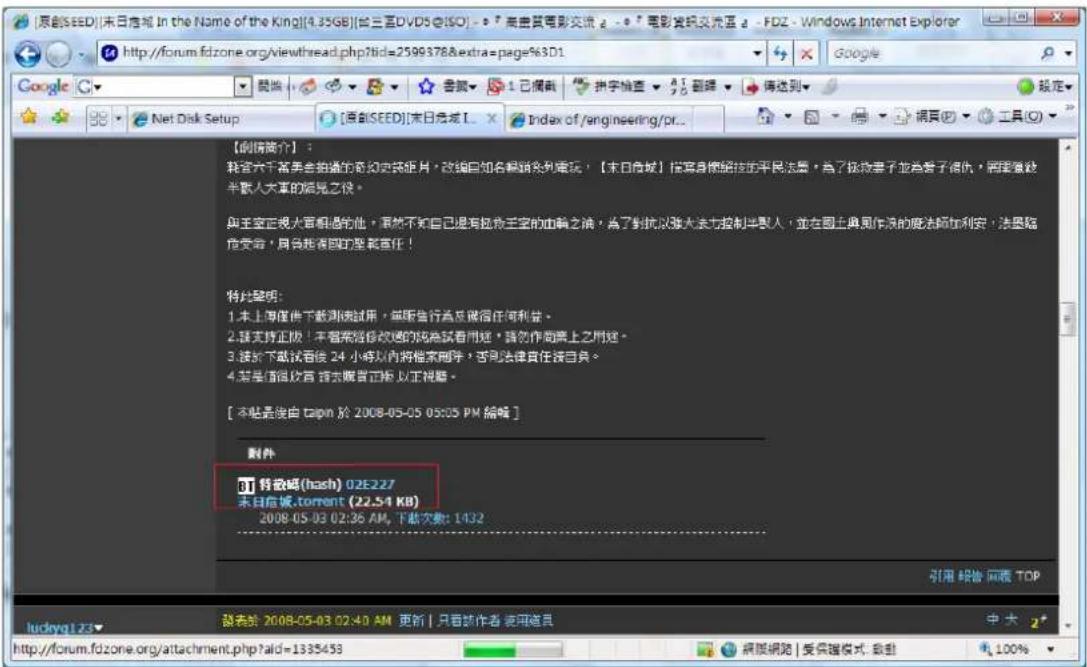Screen dimensions: 1087x667
Task: Close the [原創SEED] tab with its X
Action: (492, 119)
